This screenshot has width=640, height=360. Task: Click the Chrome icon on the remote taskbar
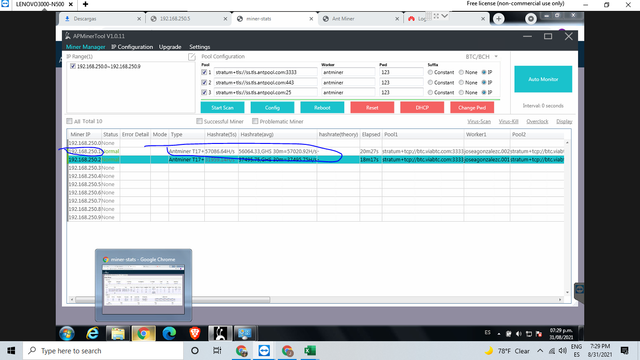[143, 333]
